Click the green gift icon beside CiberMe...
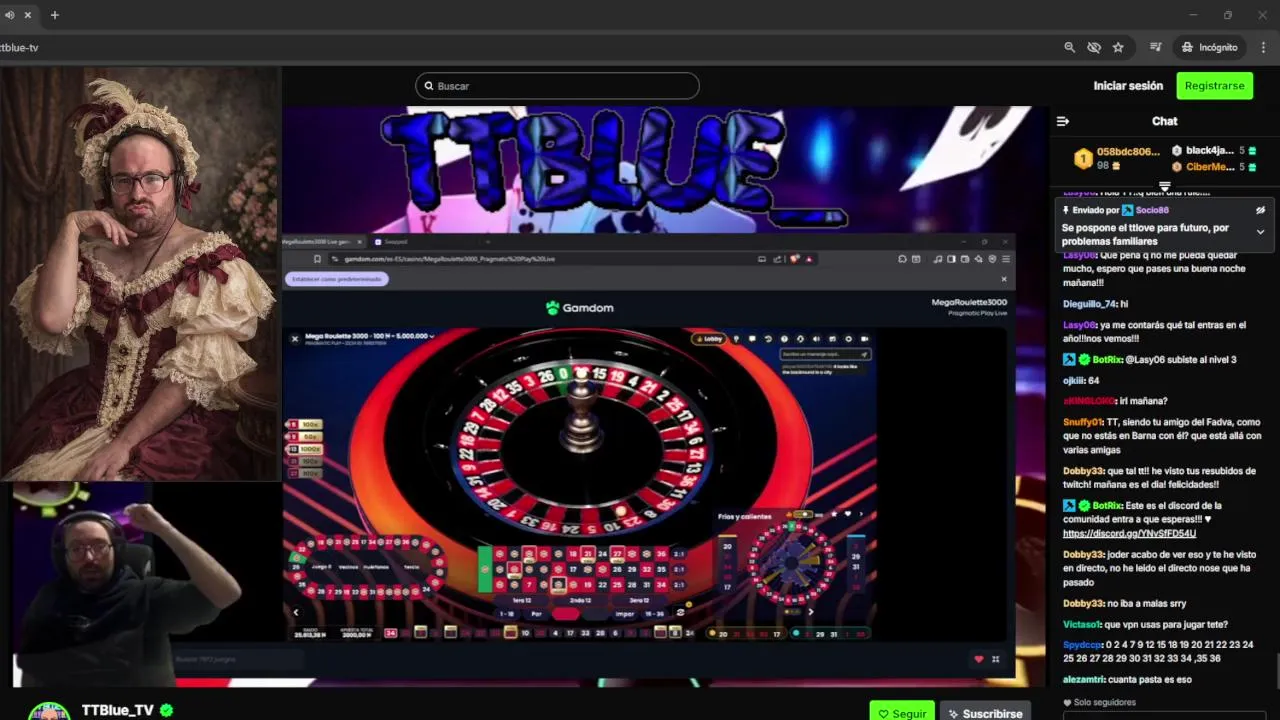The width and height of the screenshot is (1280, 720). [1251, 167]
